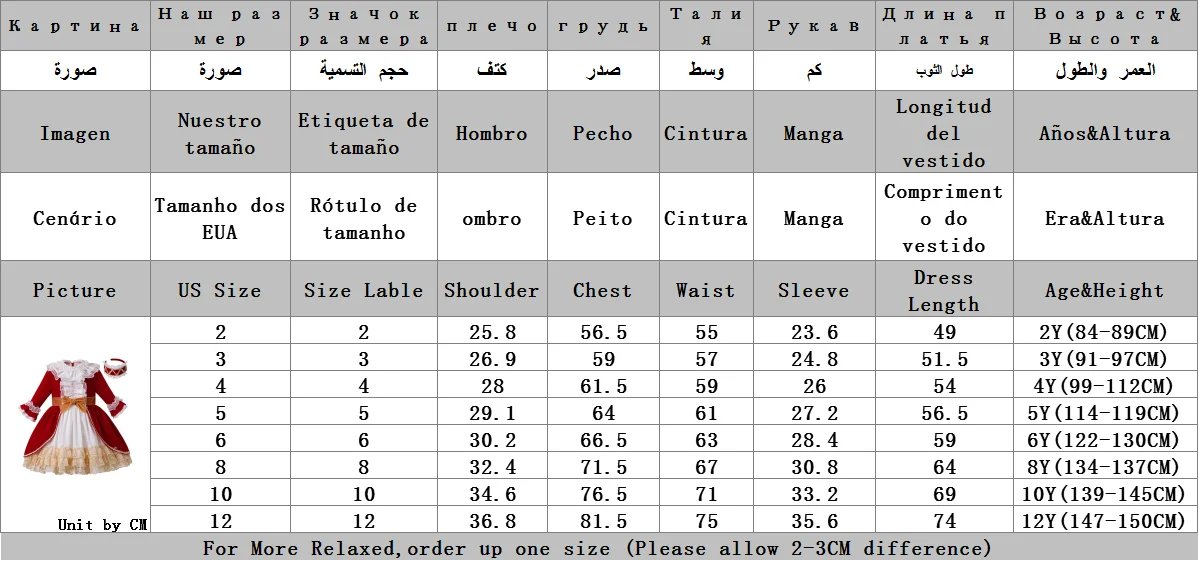Select chest value 61.5 in size 4 row
This screenshot has width=1199, height=561.
(x=603, y=386)
